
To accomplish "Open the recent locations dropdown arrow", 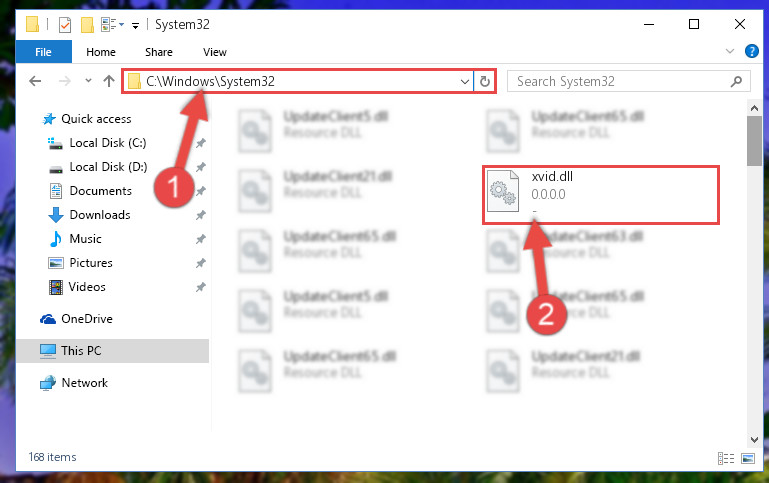I will click(88, 80).
